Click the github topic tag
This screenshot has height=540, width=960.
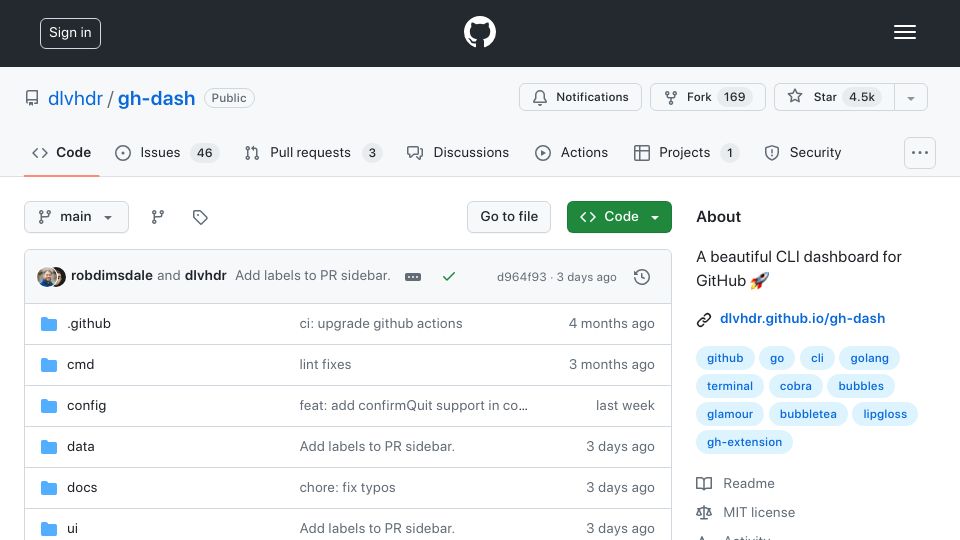[x=725, y=358]
